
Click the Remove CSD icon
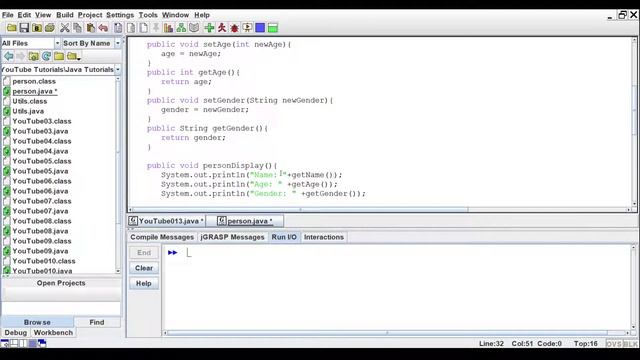(x=131, y=28)
